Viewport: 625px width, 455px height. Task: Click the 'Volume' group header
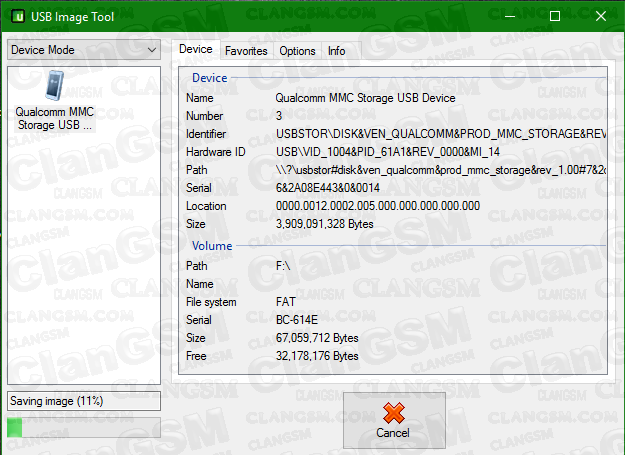tap(212, 246)
